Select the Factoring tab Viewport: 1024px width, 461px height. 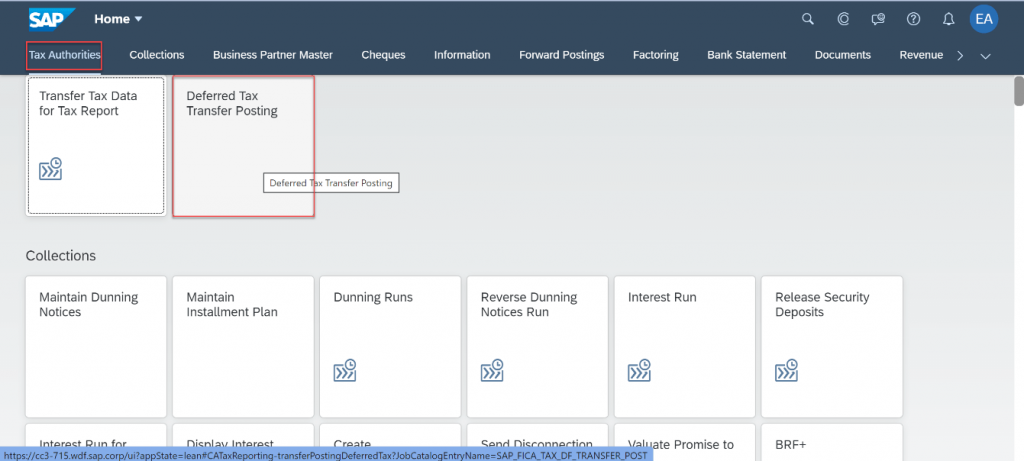click(x=656, y=55)
